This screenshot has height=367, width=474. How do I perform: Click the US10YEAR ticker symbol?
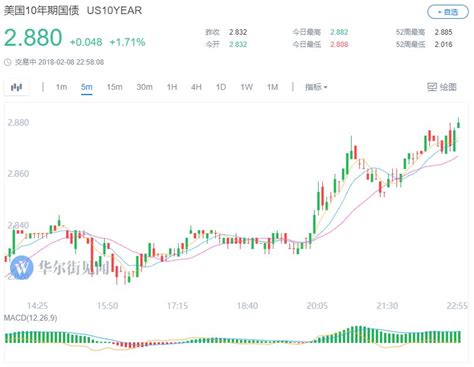114,10
